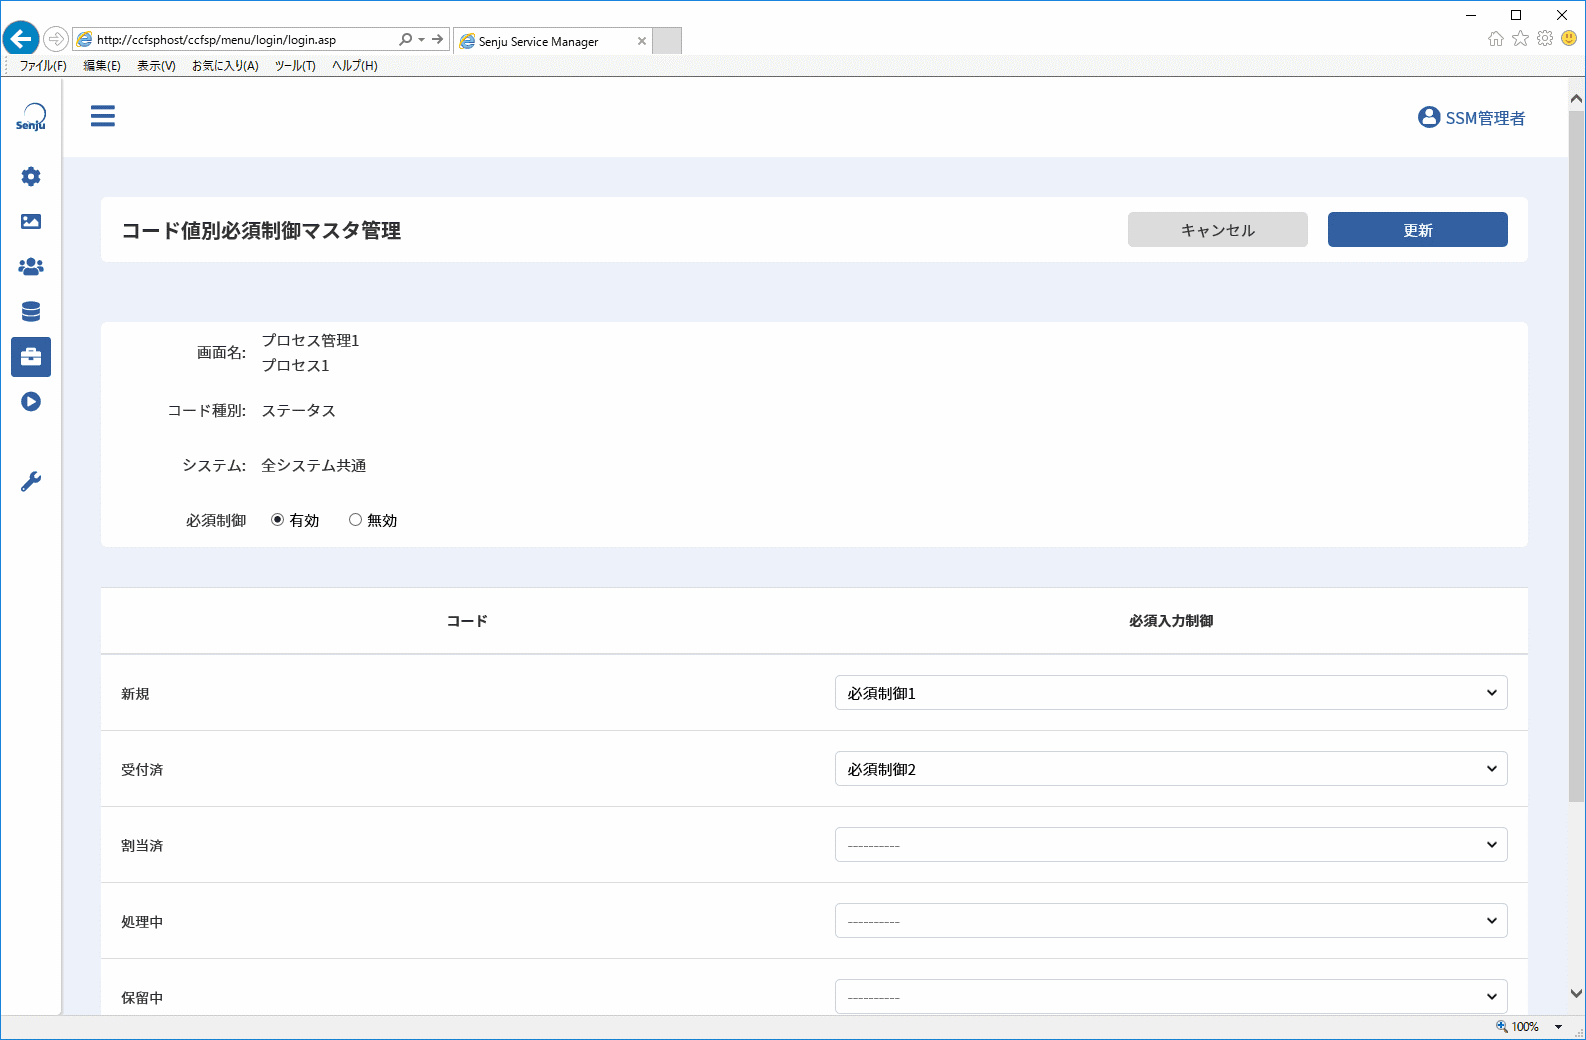Open the 表示(V) menu

[x=156, y=66]
